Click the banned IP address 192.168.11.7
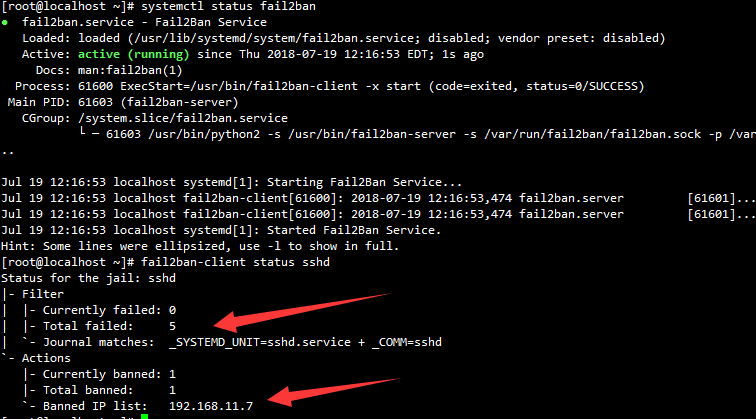The image size is (756, 419). 211,405
